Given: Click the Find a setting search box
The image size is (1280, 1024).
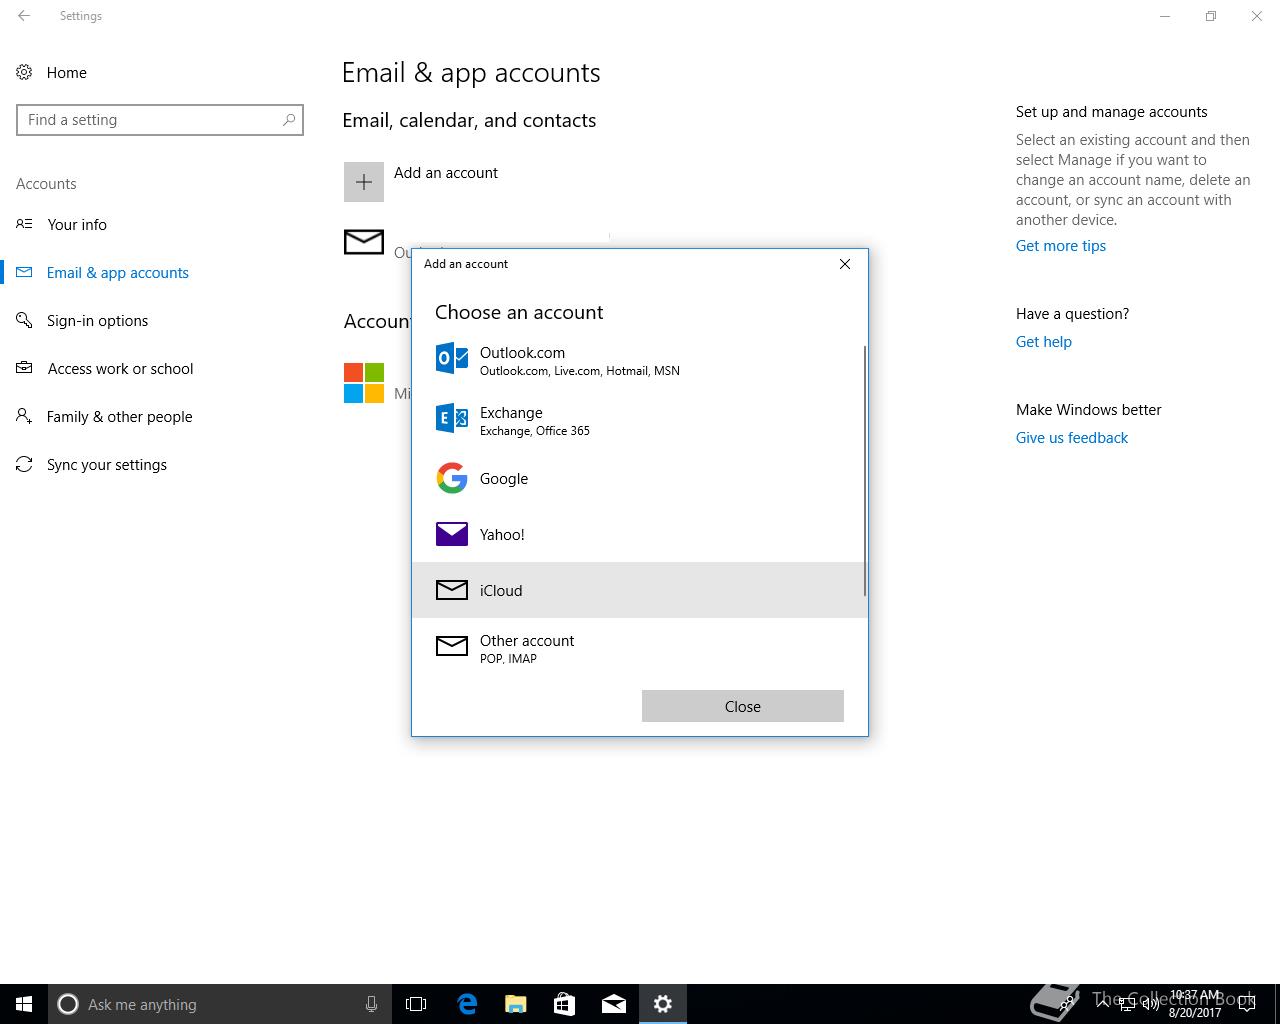Looking at the screenshot, I should click(x=160, y=120).
